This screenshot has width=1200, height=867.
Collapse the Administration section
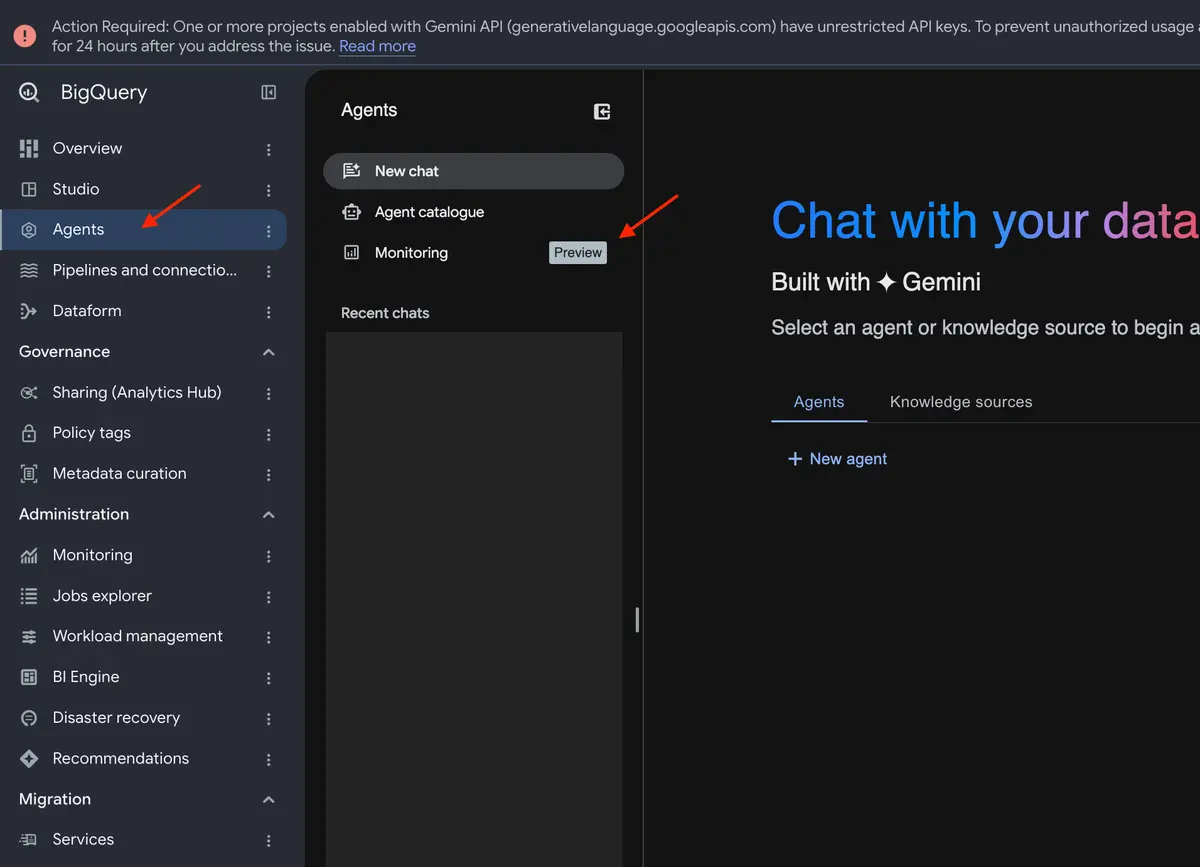click(268, 515)
